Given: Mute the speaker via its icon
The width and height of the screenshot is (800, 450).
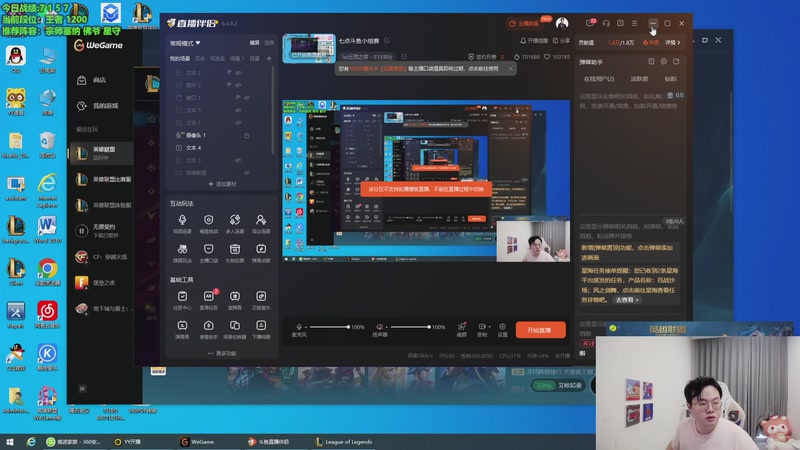Looking at the screenshot, I should 380,327.
